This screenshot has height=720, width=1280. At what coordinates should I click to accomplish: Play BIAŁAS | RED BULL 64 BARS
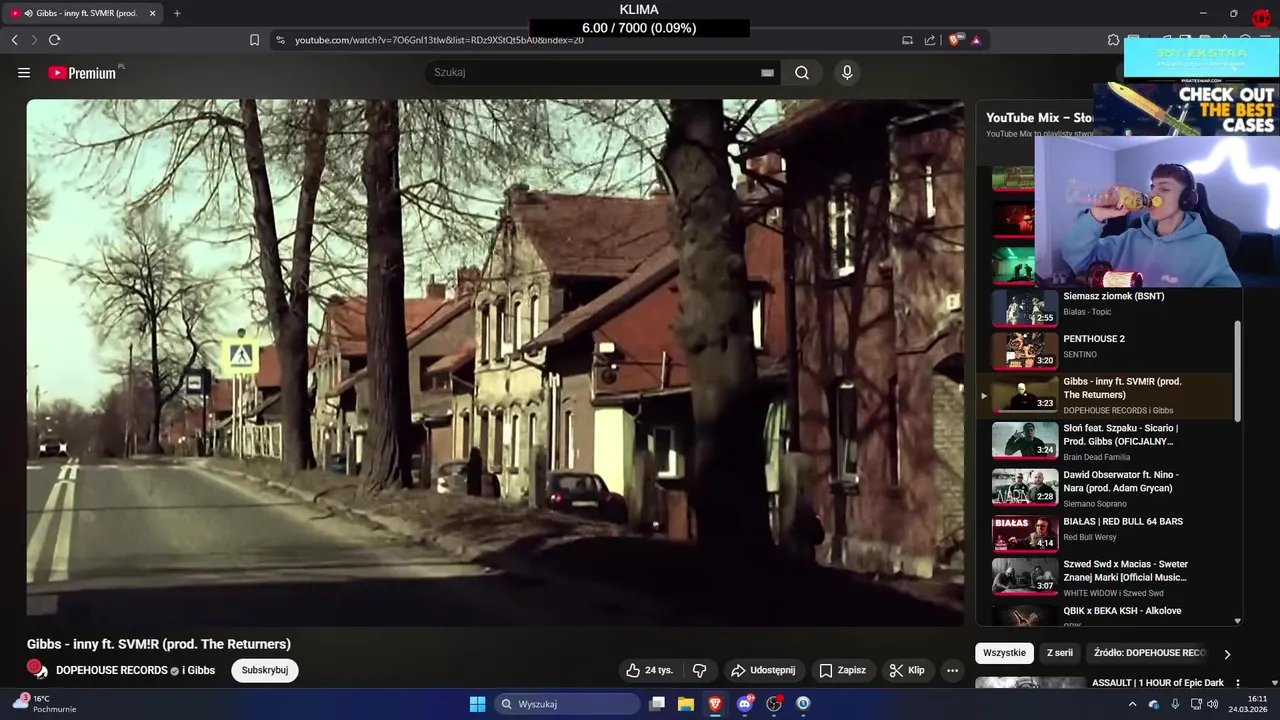[x=1123, y=522]
